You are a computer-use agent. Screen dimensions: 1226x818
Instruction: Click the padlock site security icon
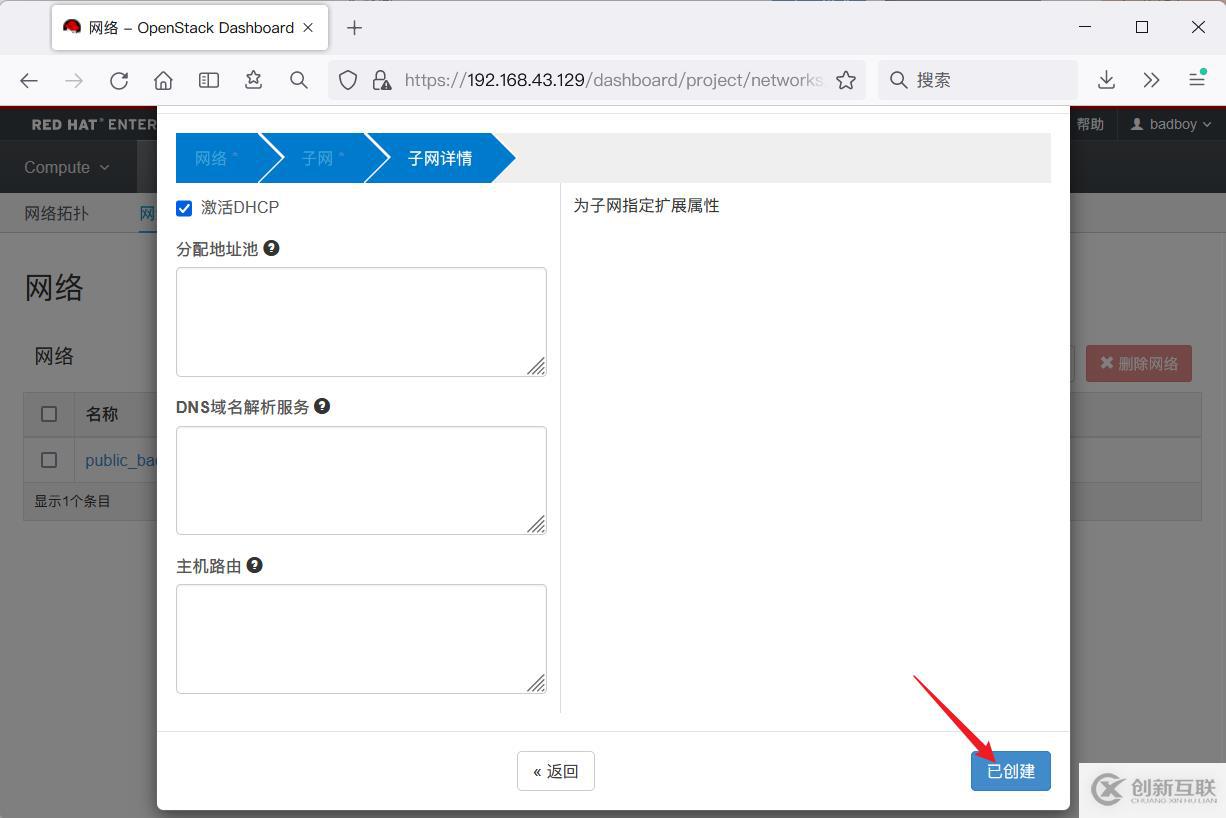[381, 80]
